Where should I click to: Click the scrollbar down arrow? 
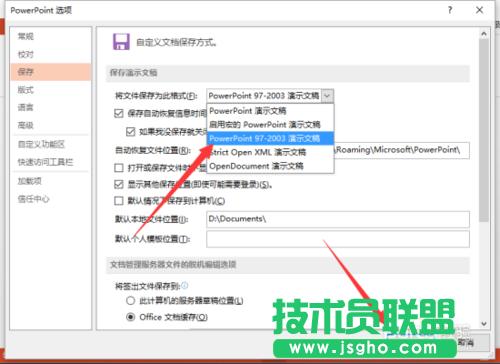click(x=484, y=324)
